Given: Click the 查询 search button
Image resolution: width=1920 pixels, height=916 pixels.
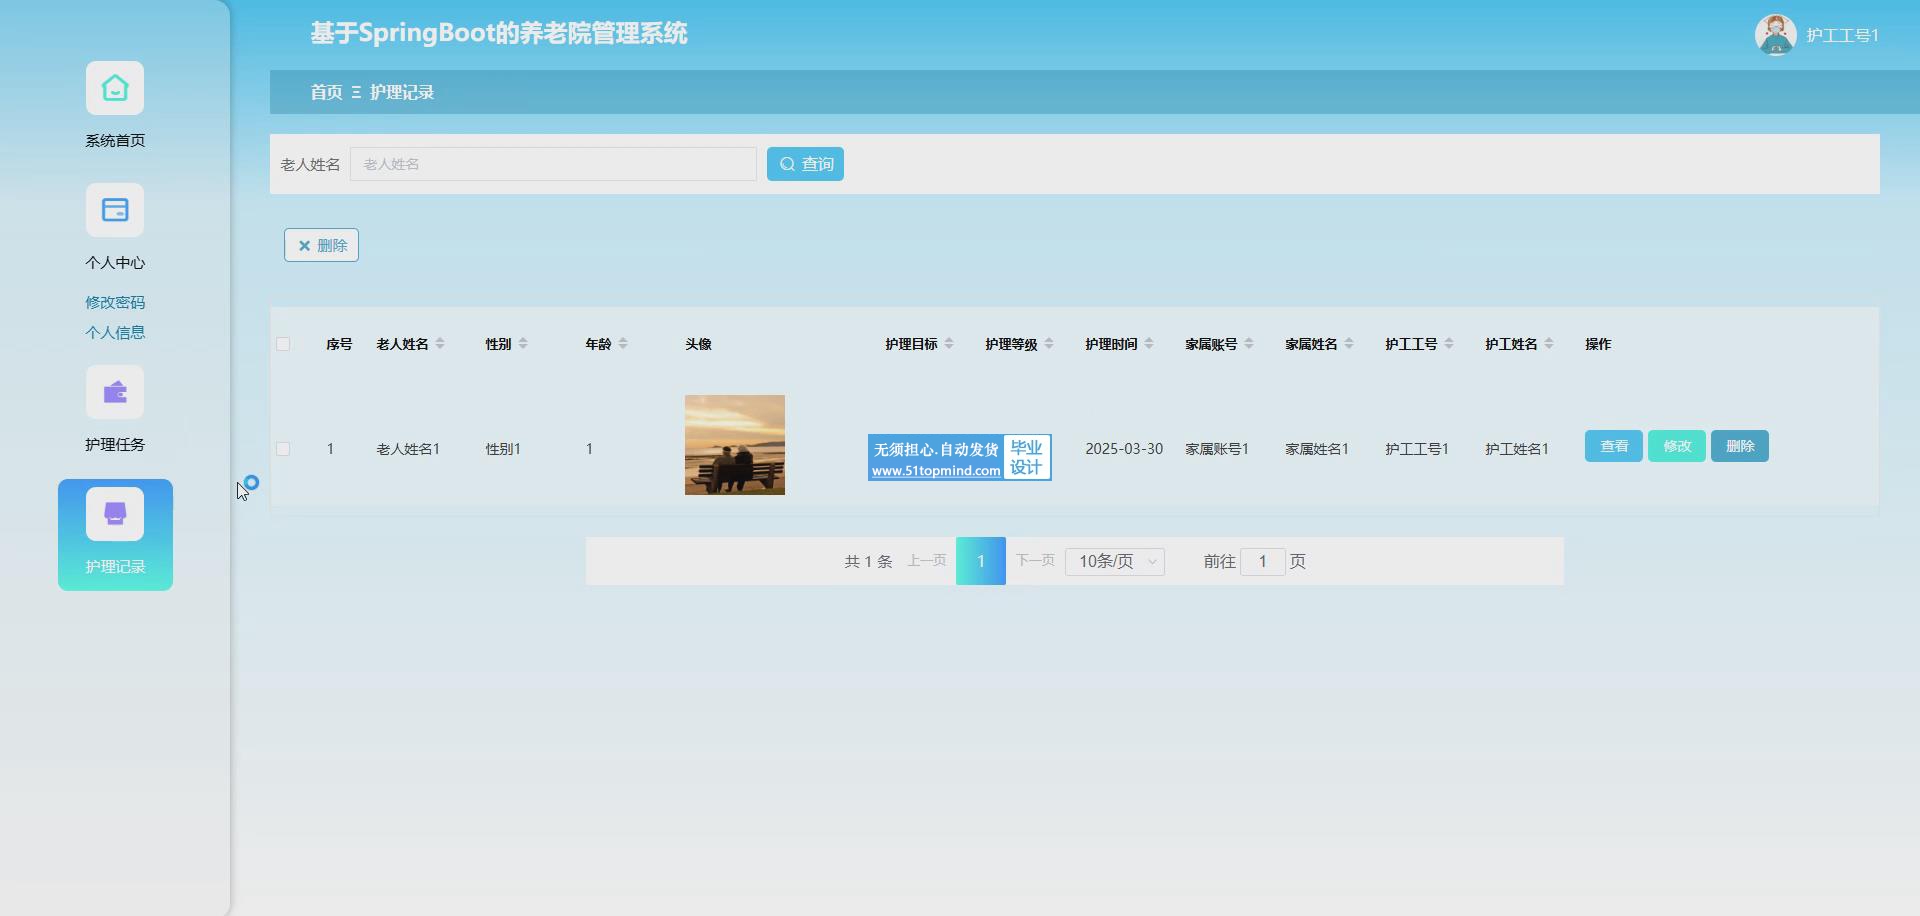Looking at the screenshot, I should coord(805,164).
